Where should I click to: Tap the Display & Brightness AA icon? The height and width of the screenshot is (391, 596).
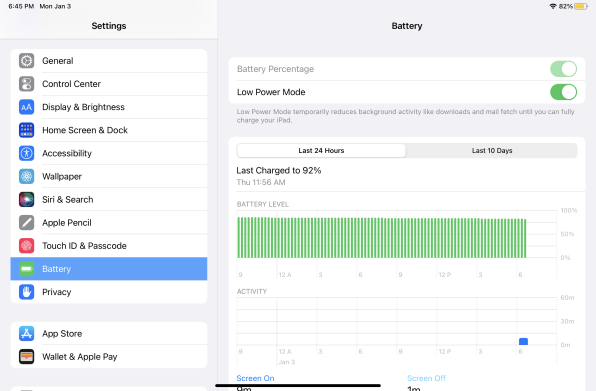pyautogui.click(x=27, y=107)
